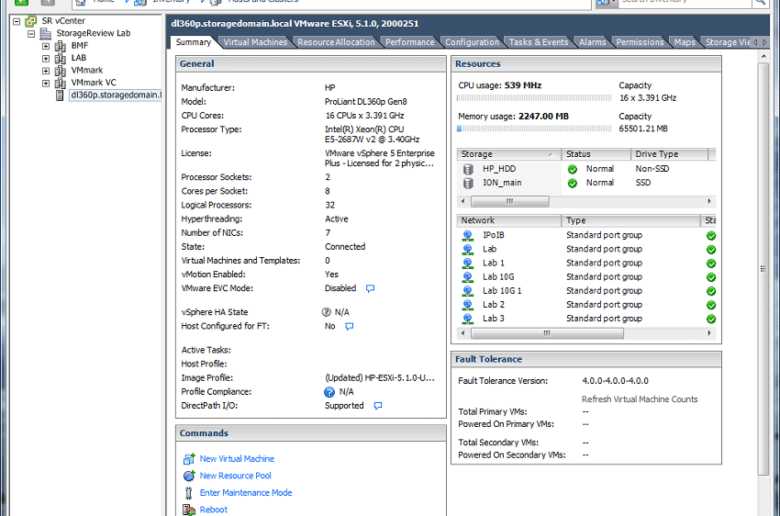
Task: Click the ION_main datastore icon
Action: (468, 183)
